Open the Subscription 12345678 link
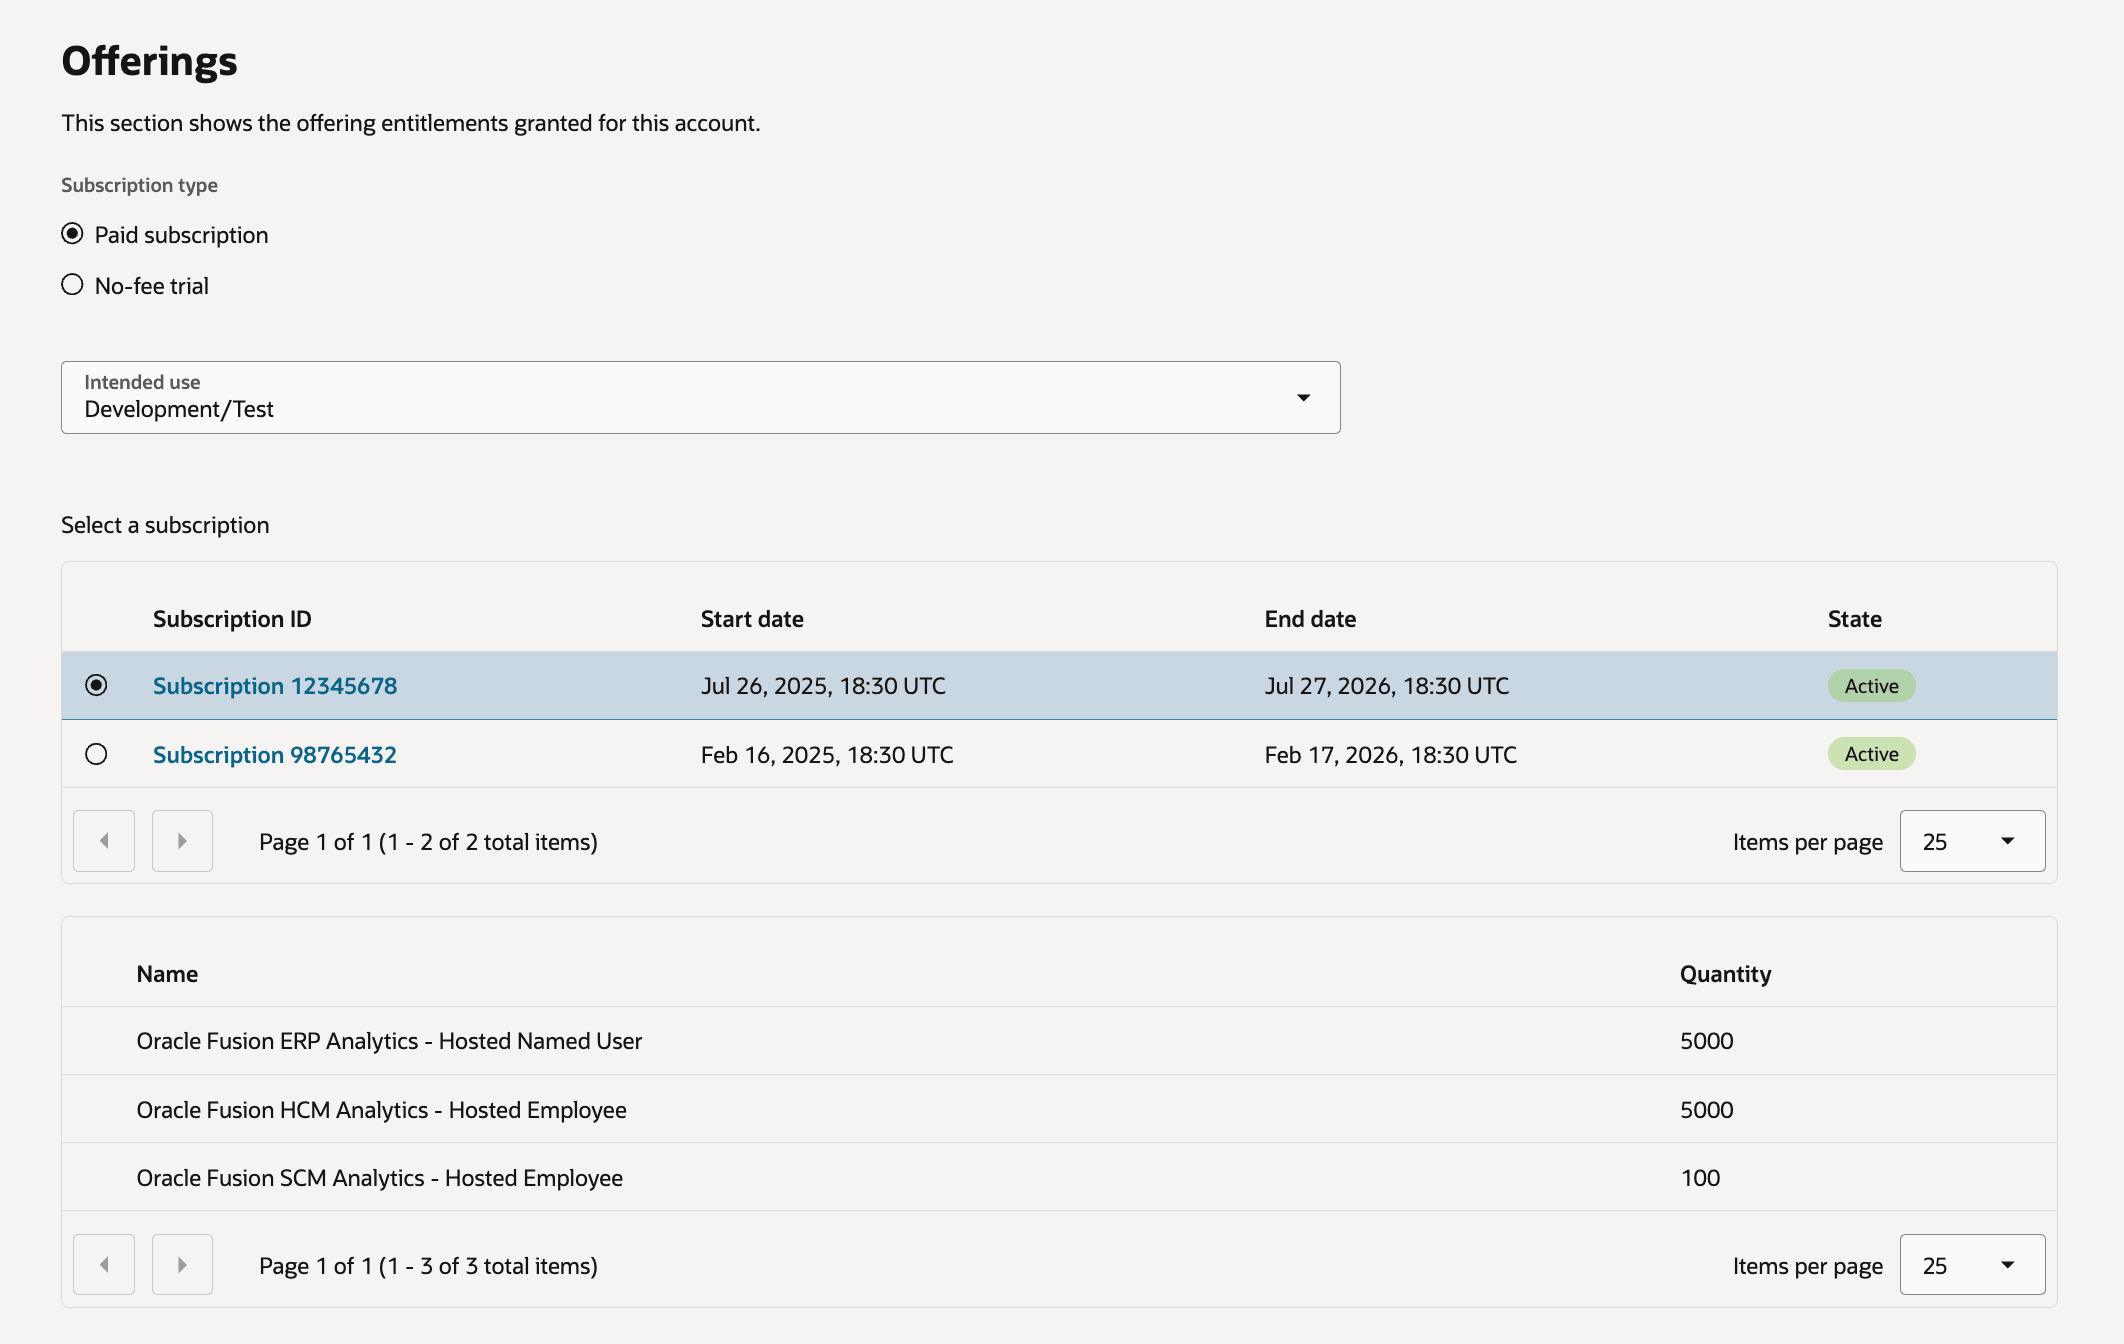This screenshot has height=1344, width=2124. pyautogui.click(x=275, y=685)
